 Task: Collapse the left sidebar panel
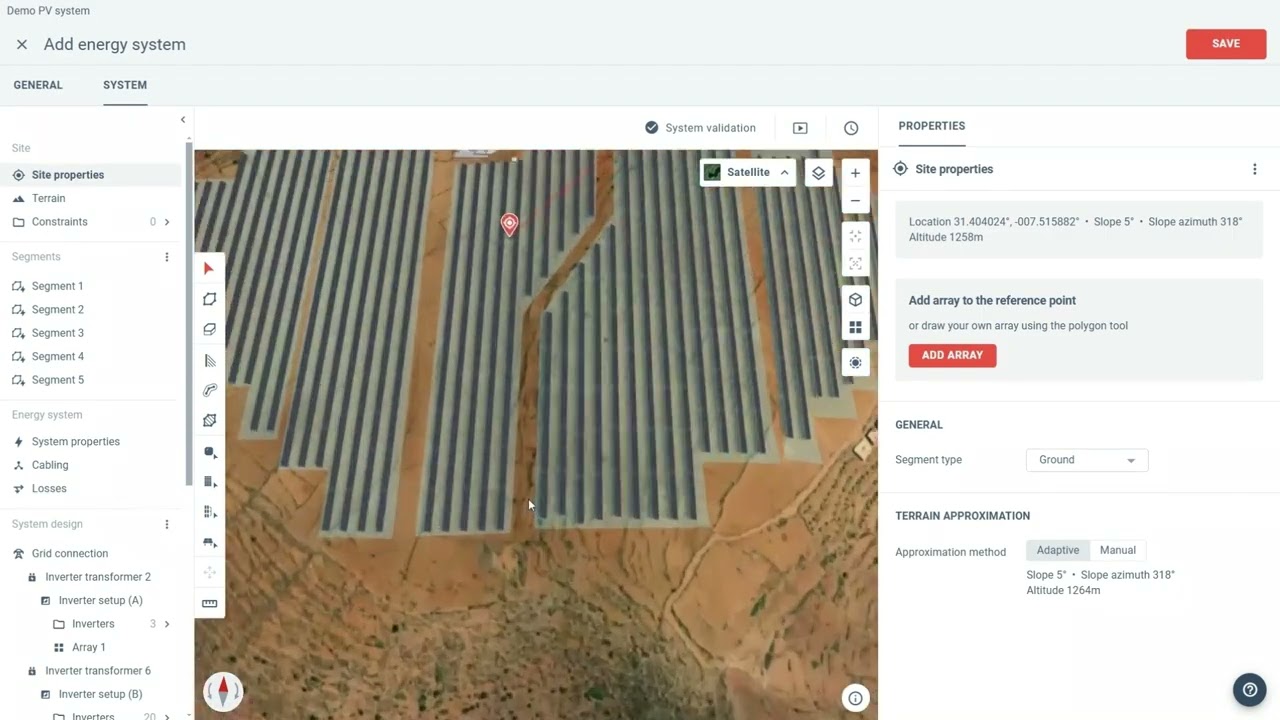(182, 119)
